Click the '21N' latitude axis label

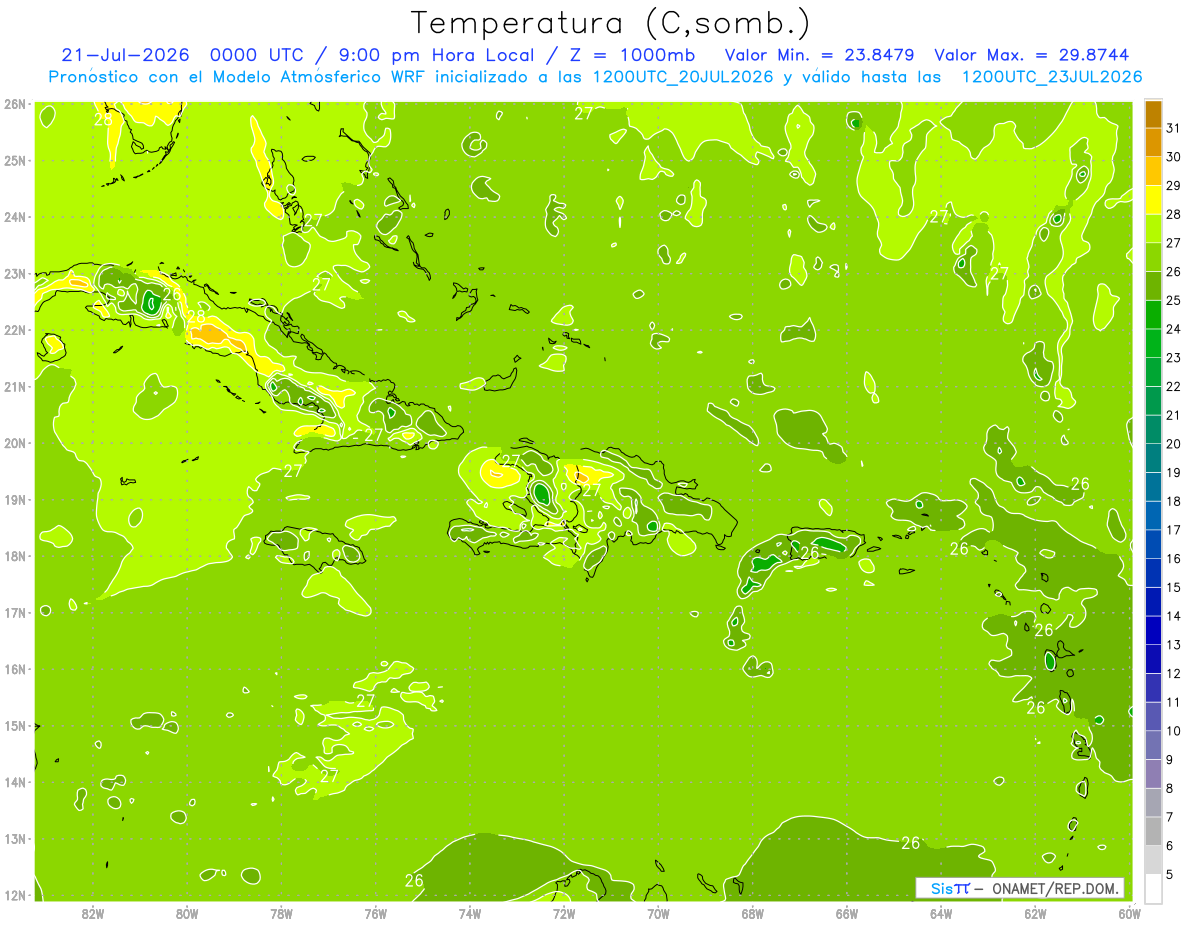point(15,386)
